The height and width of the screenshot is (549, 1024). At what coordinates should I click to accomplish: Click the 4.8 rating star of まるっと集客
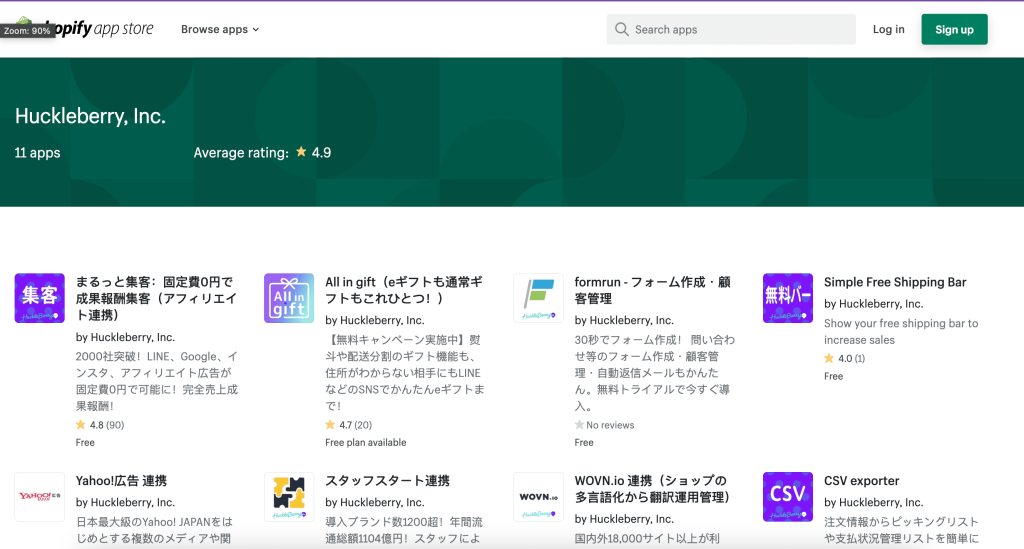(x=80, y=425)
